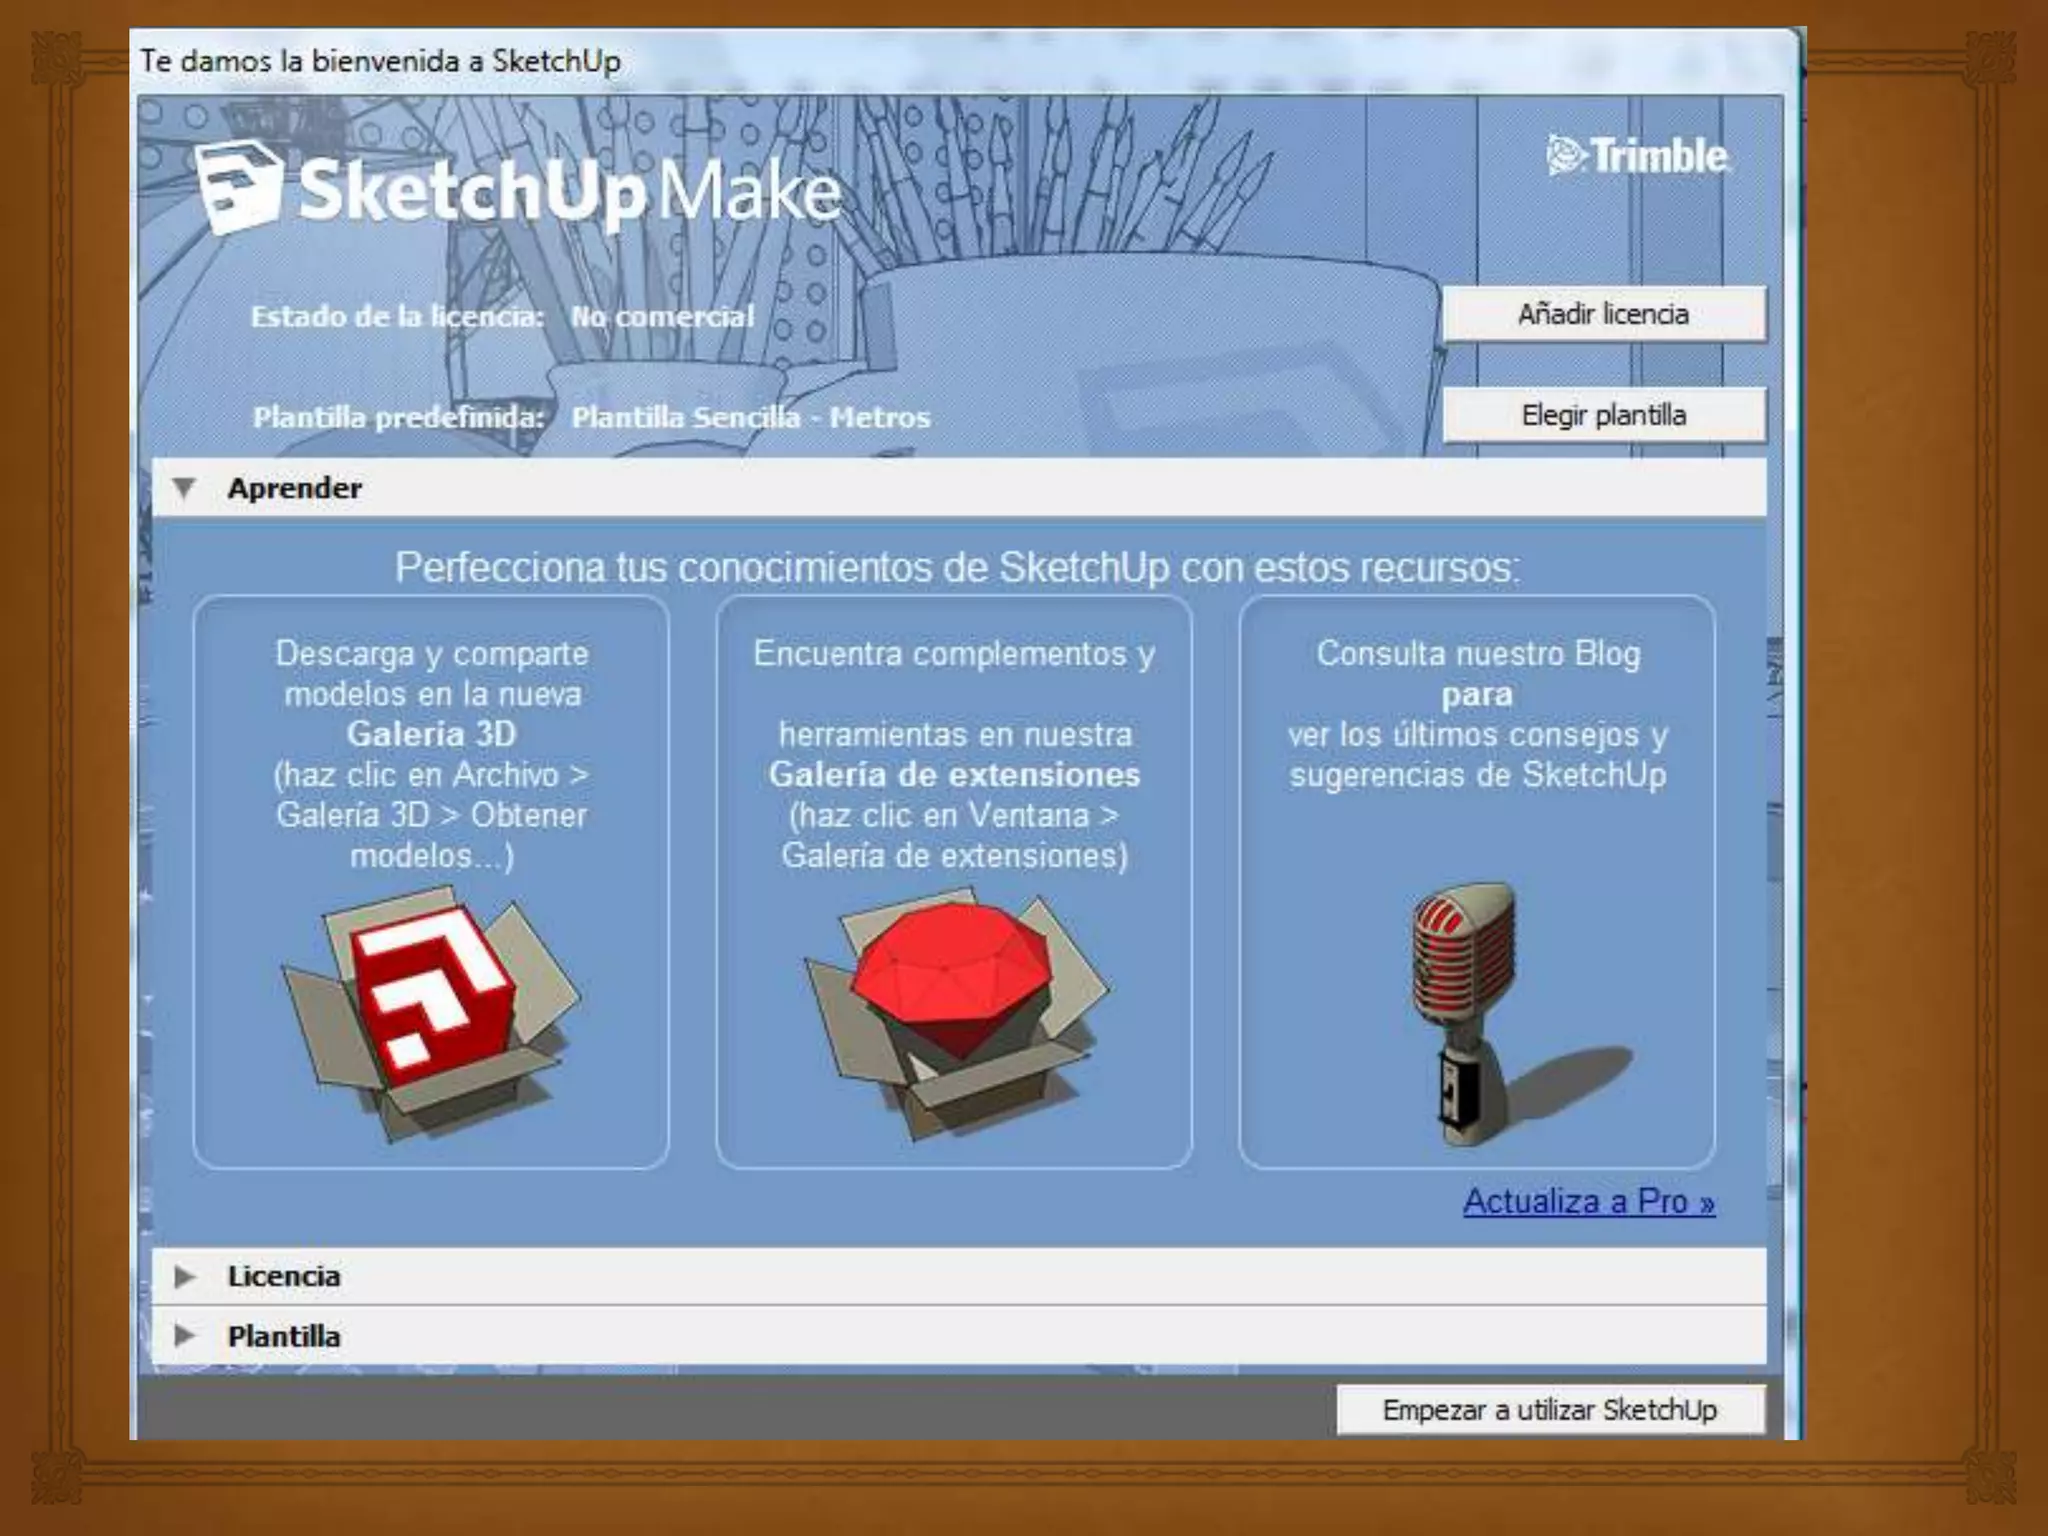Expand the Plantilla section arrow
The image size is (2048, 1536).
tap(184, 1335)
